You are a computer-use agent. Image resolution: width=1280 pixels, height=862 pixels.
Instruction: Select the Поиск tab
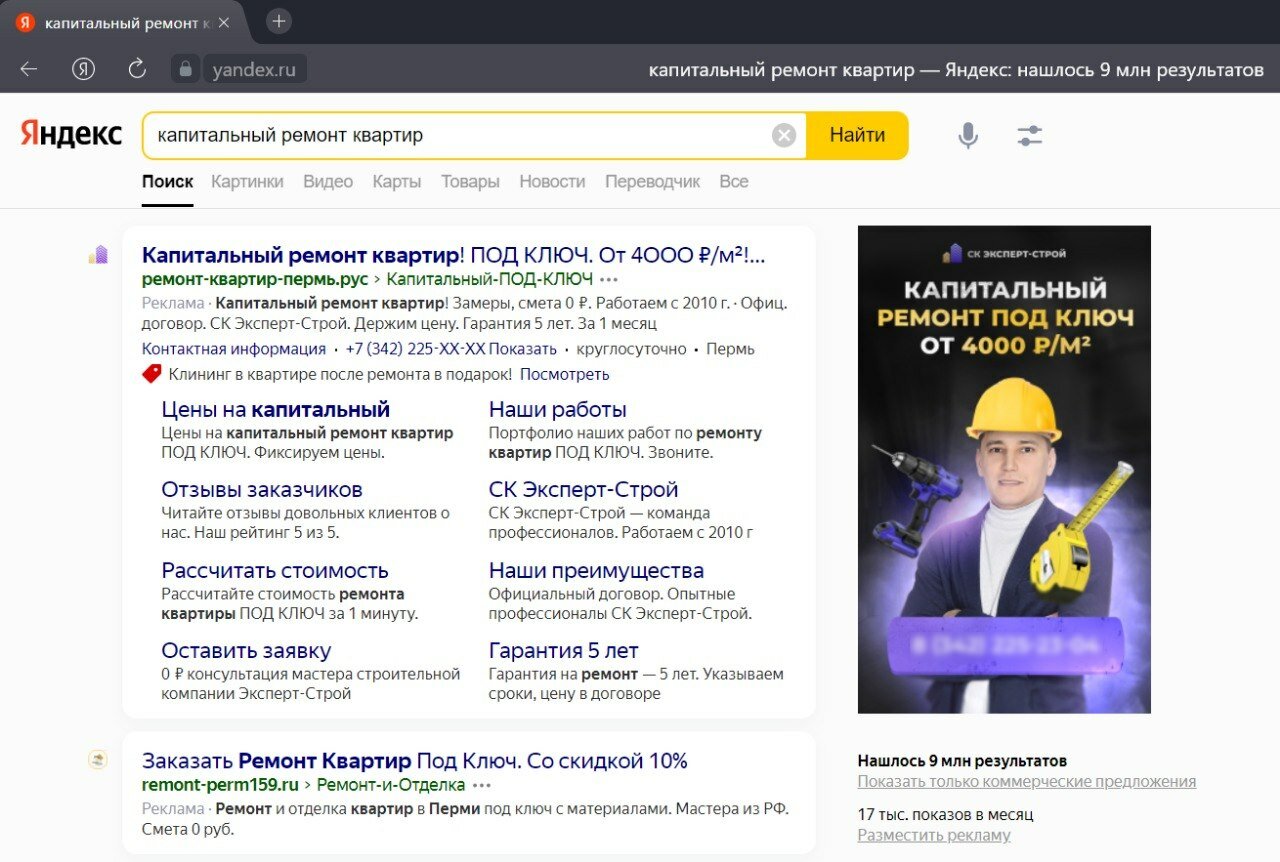[x=167, y=182]
